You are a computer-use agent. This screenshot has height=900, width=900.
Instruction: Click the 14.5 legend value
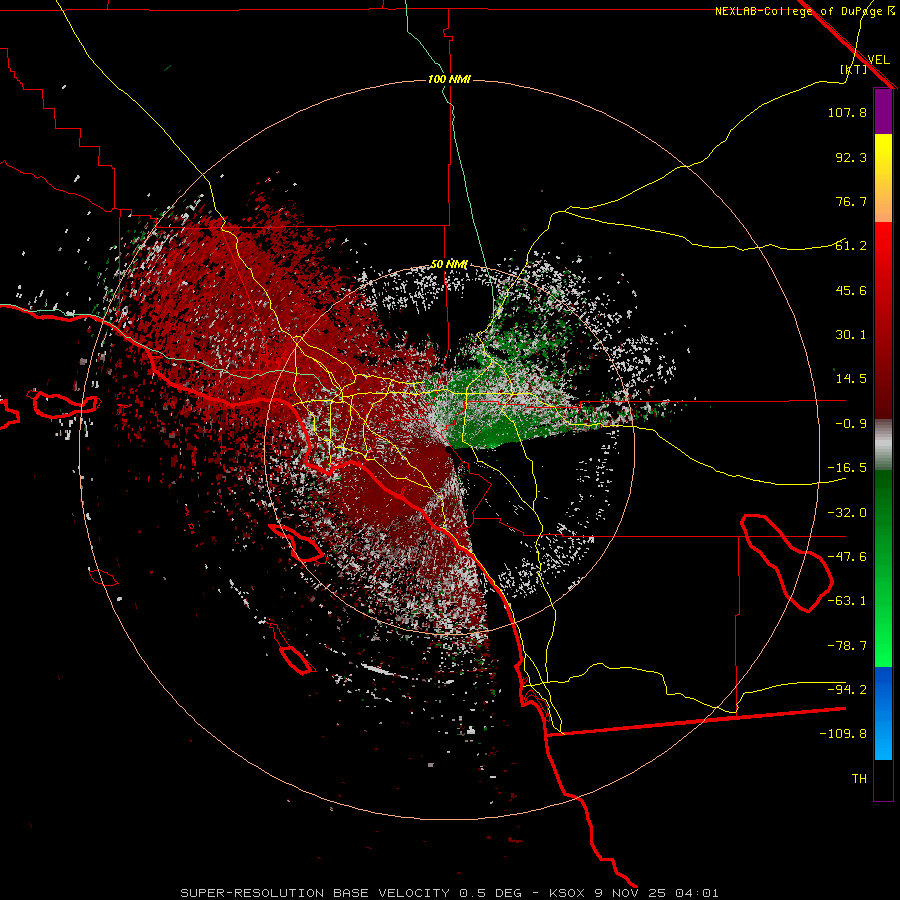(851, 379)
